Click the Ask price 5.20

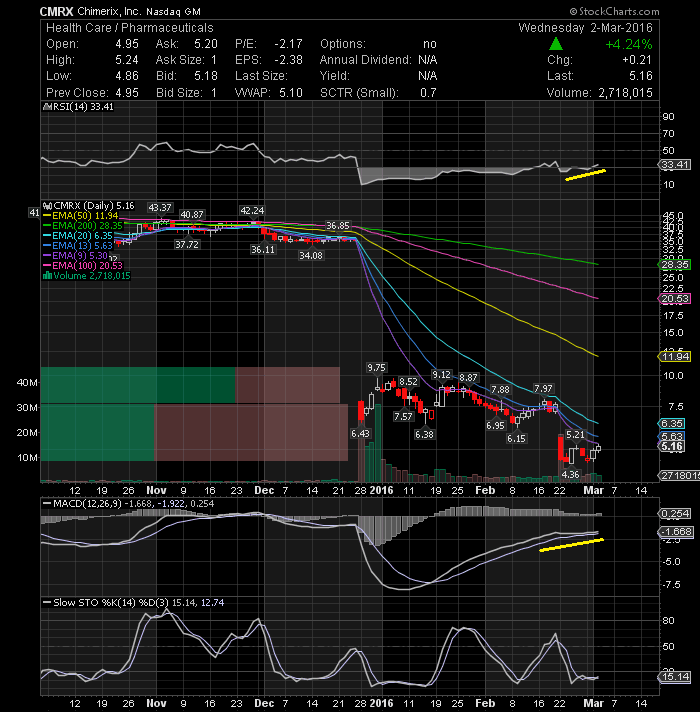206,44
